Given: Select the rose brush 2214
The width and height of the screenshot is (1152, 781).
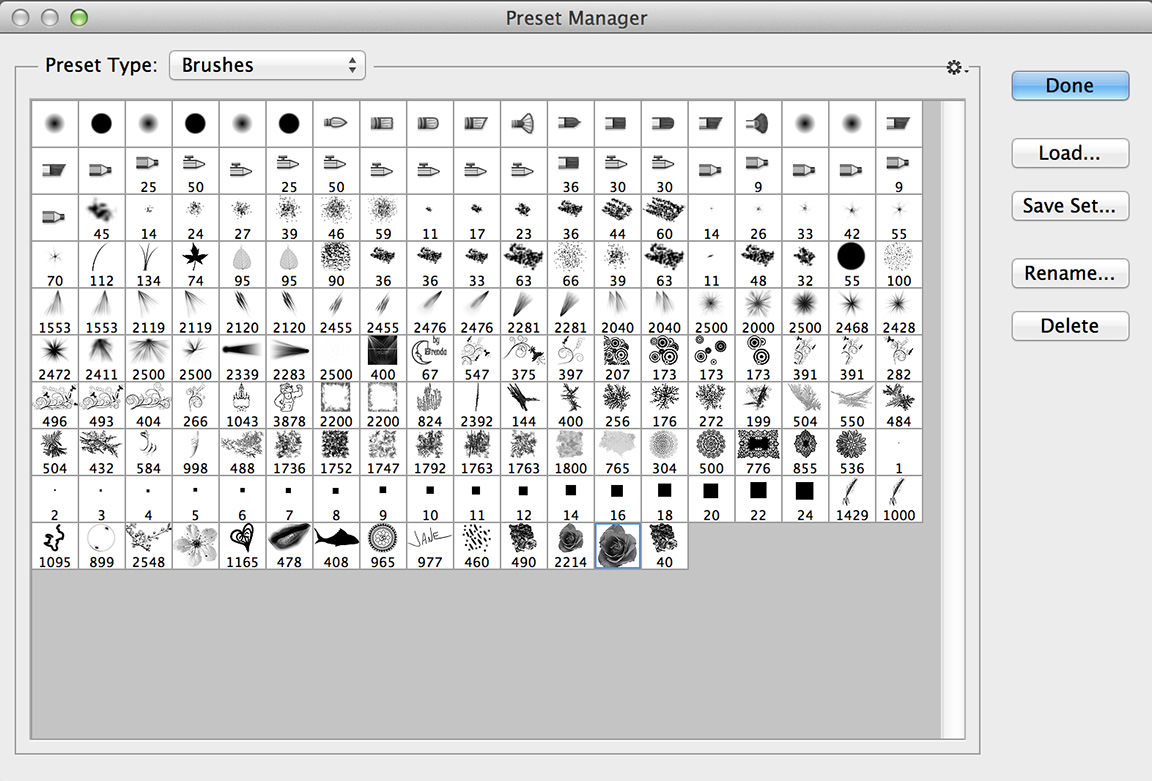Looking at the screenshot, I should pos(570,546).
